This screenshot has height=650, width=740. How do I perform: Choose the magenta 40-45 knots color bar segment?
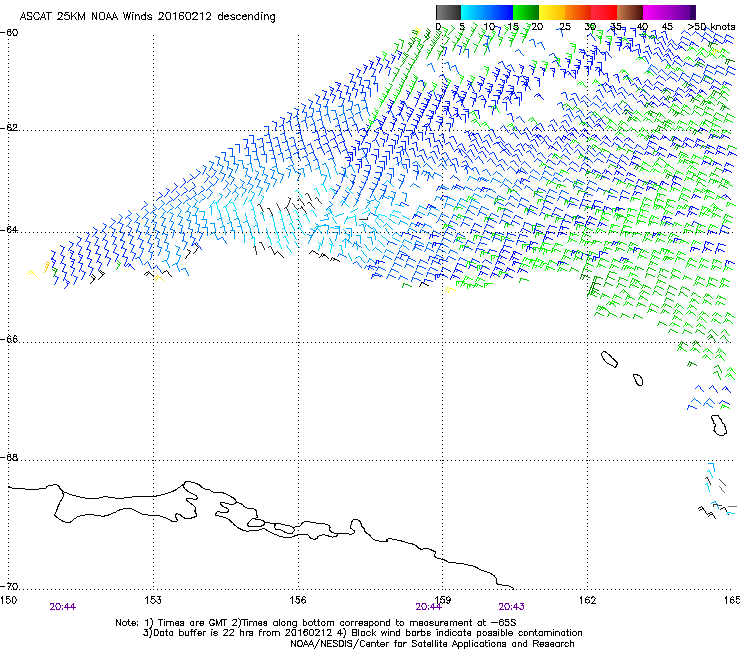point(656,12)
